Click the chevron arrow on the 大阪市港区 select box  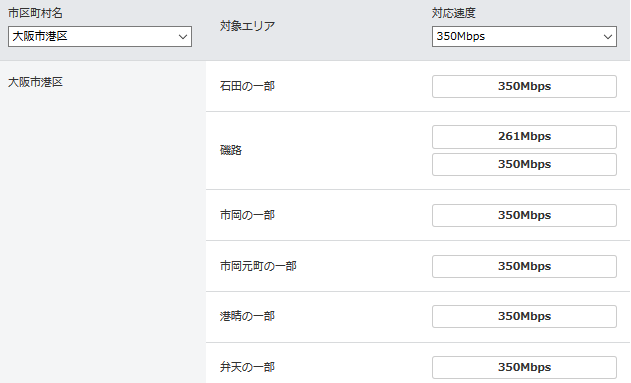coord(183,37)
